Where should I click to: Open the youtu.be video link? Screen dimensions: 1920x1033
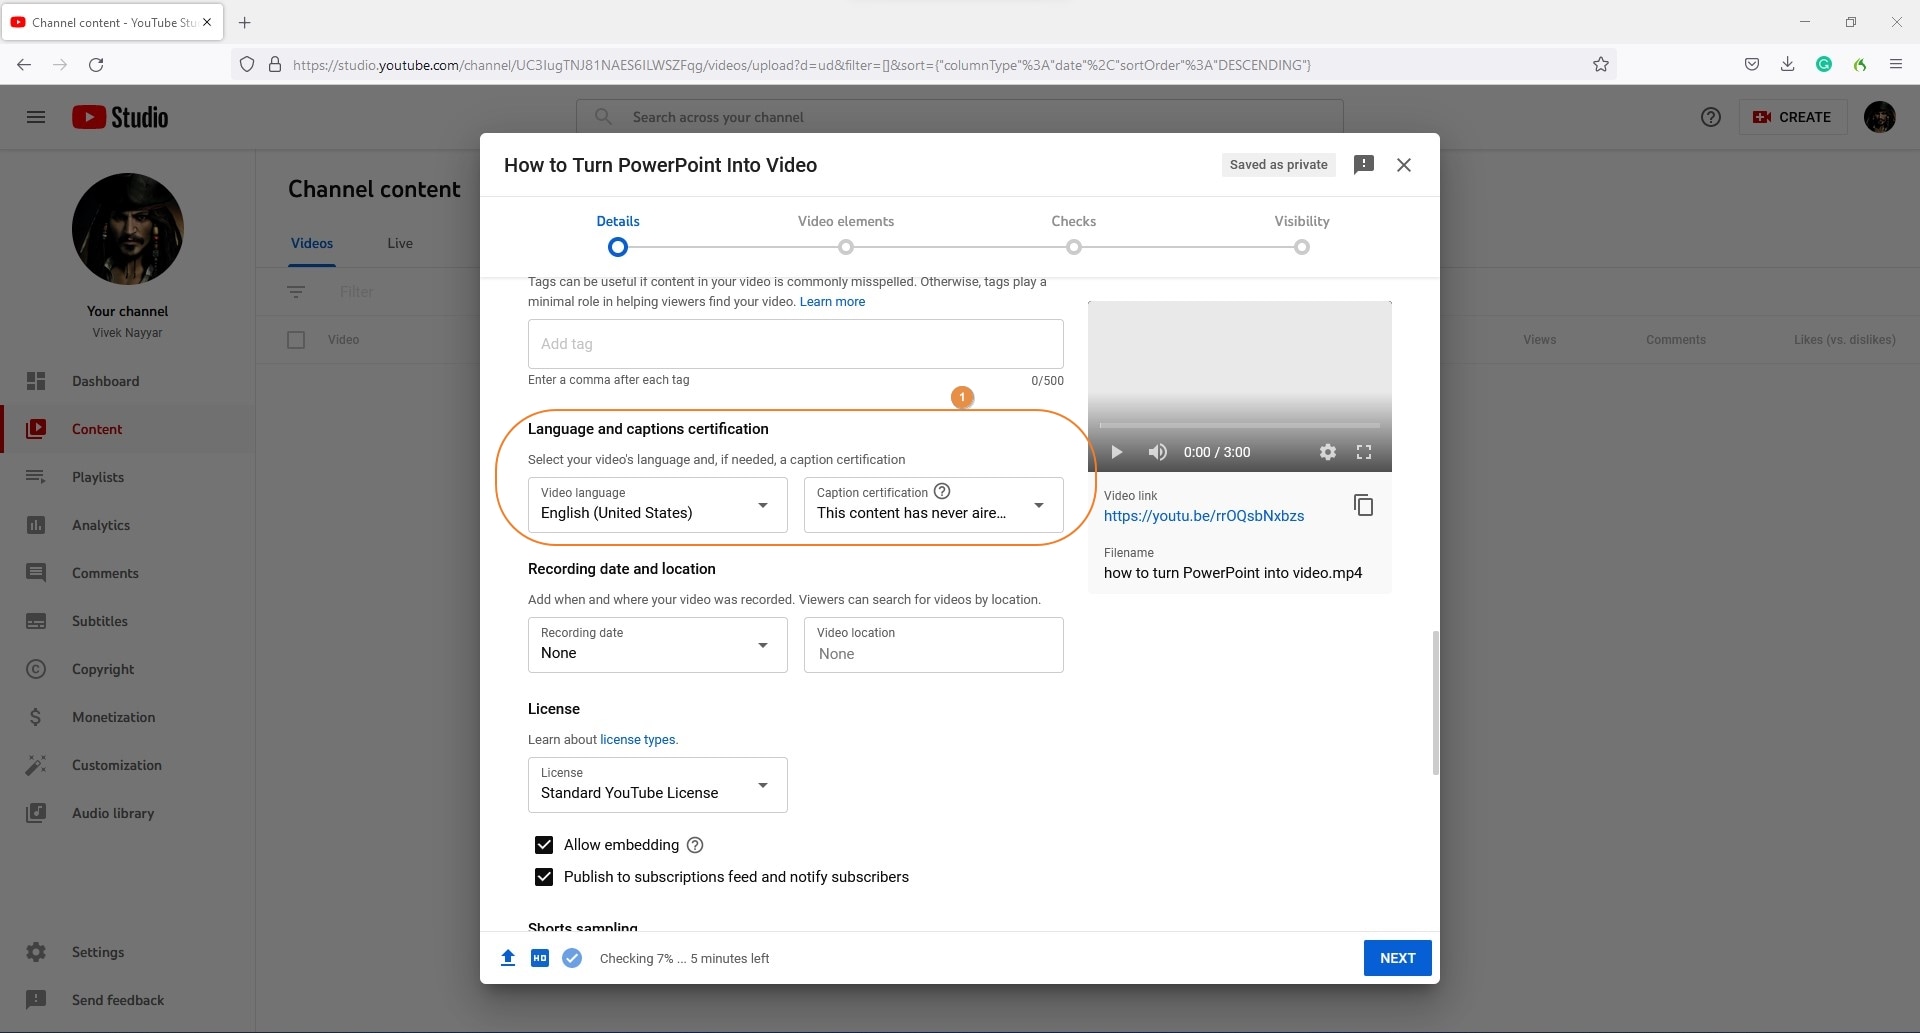tap(1204, 516)
